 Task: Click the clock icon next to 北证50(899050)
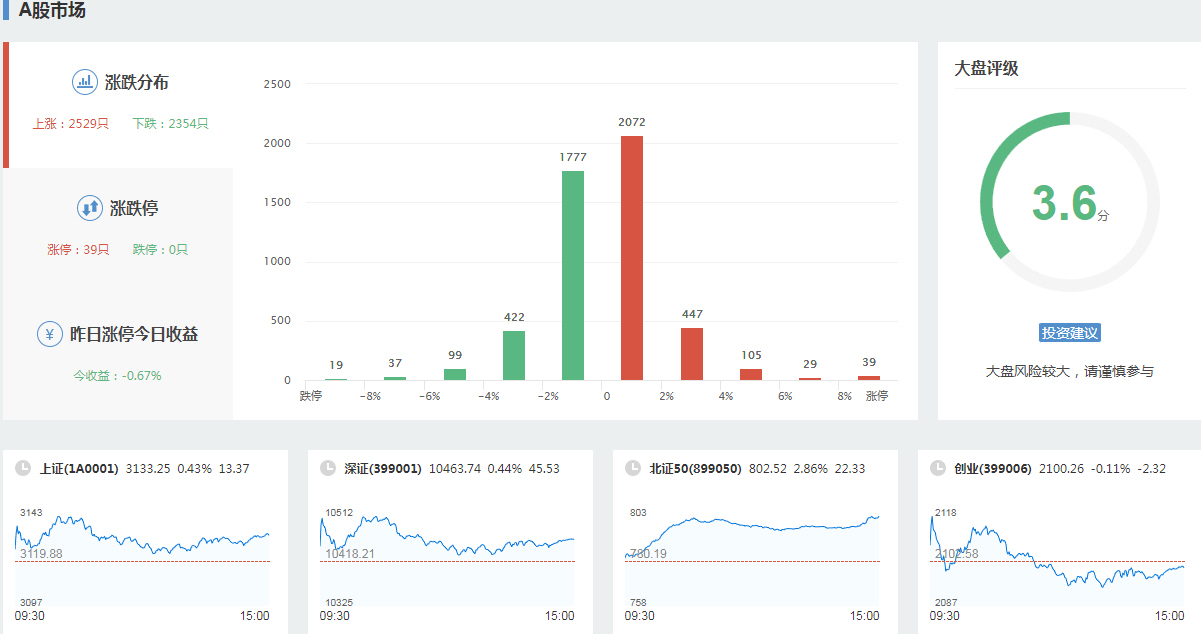[633, 468]
